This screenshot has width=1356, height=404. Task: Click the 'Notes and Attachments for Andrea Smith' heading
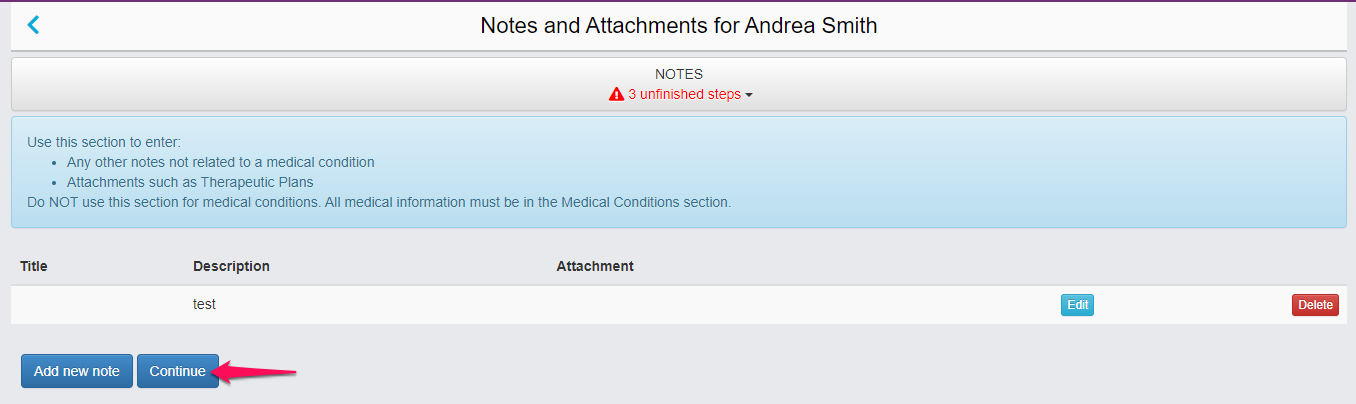click(678, 26)
